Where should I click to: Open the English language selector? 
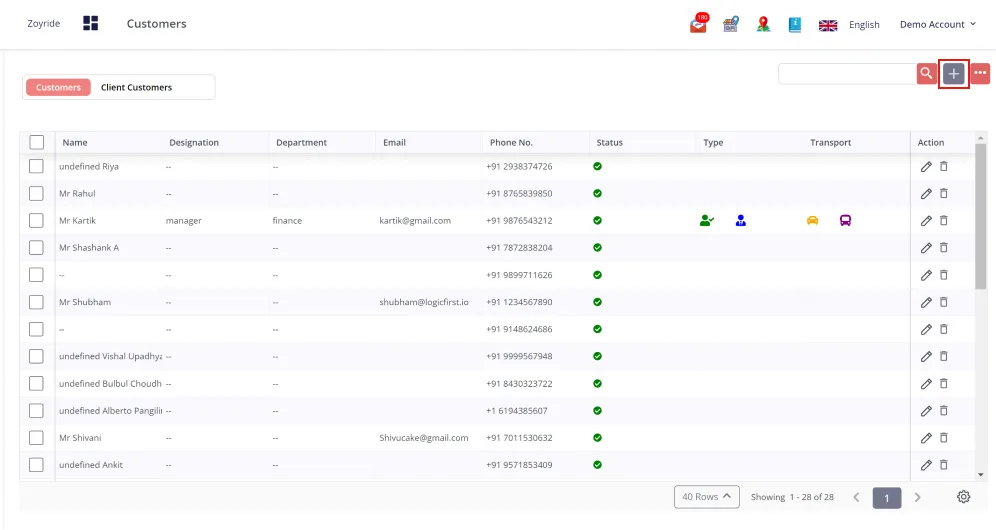[864, 25]
